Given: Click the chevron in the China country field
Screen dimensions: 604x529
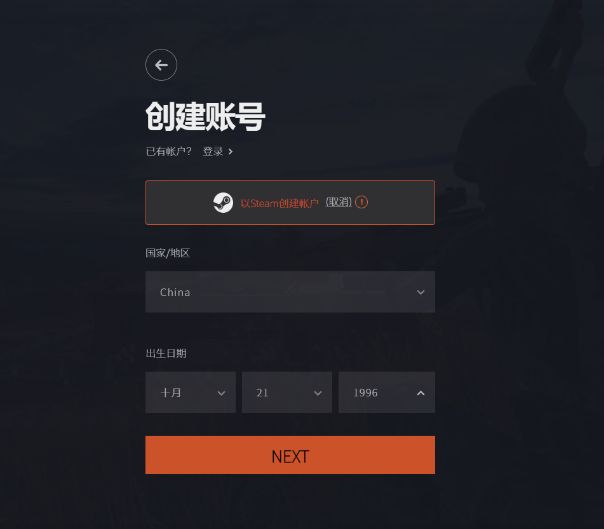Looking at the screenshot, I should [421, 292].
